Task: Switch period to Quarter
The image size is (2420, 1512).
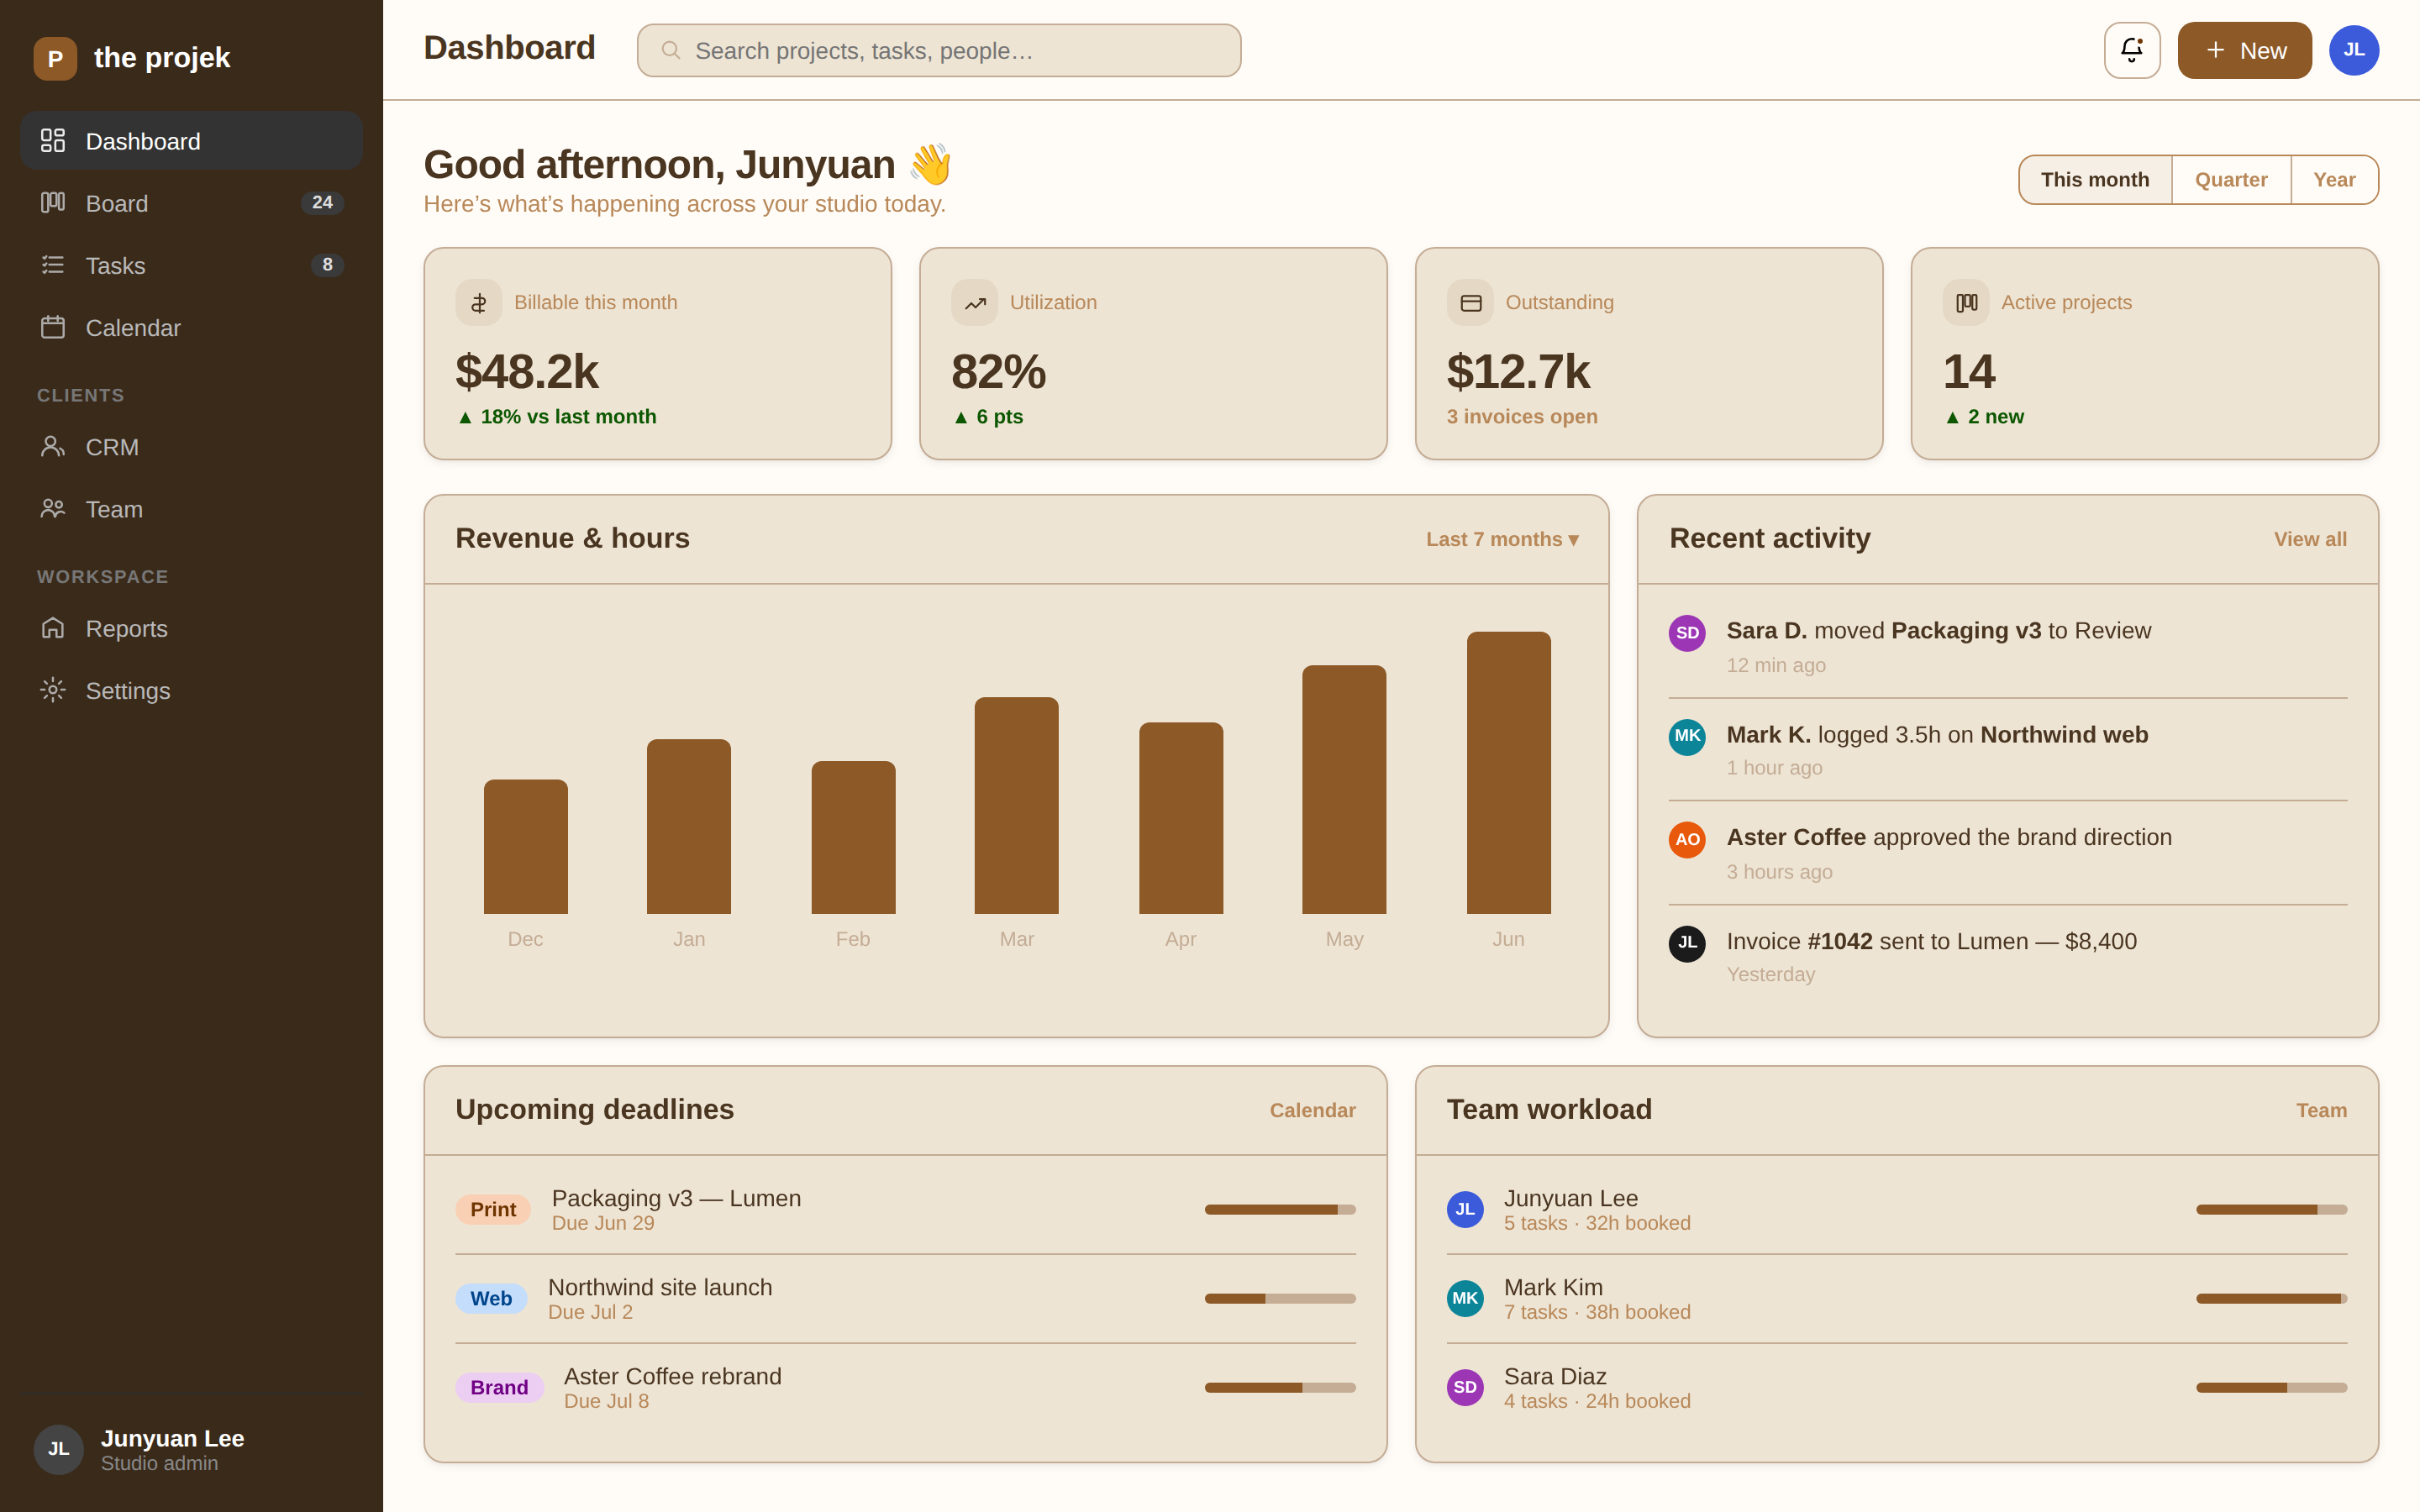Action: 2231,180
